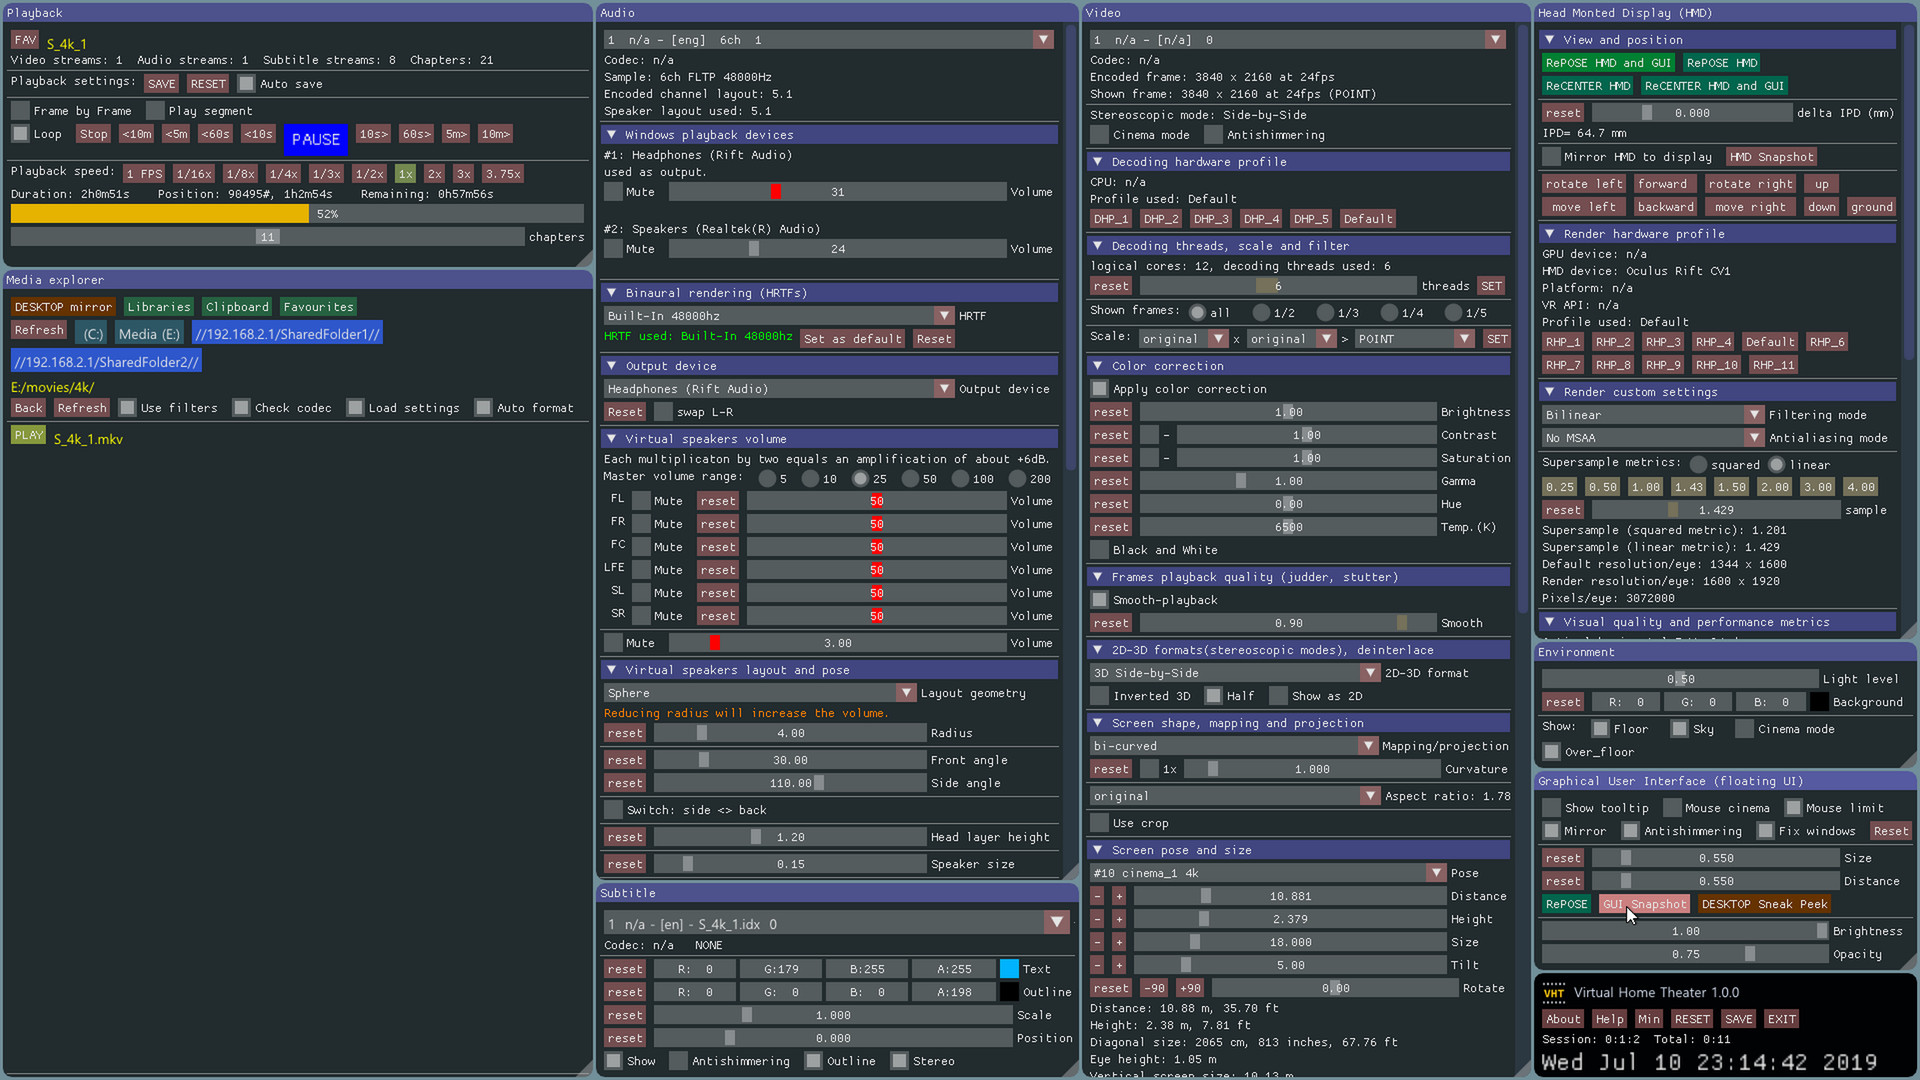Skip back using <10s button
Image resolution: width=1920 pixels, height=1080 pixels.
[x=258, y=134]
